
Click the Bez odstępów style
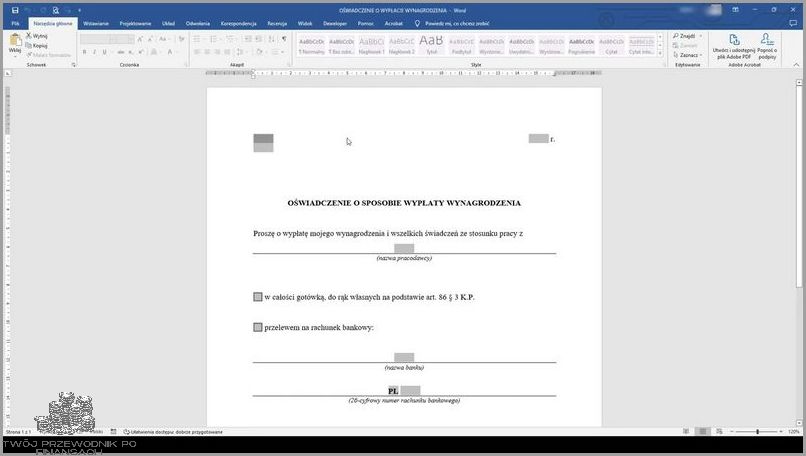341,46
